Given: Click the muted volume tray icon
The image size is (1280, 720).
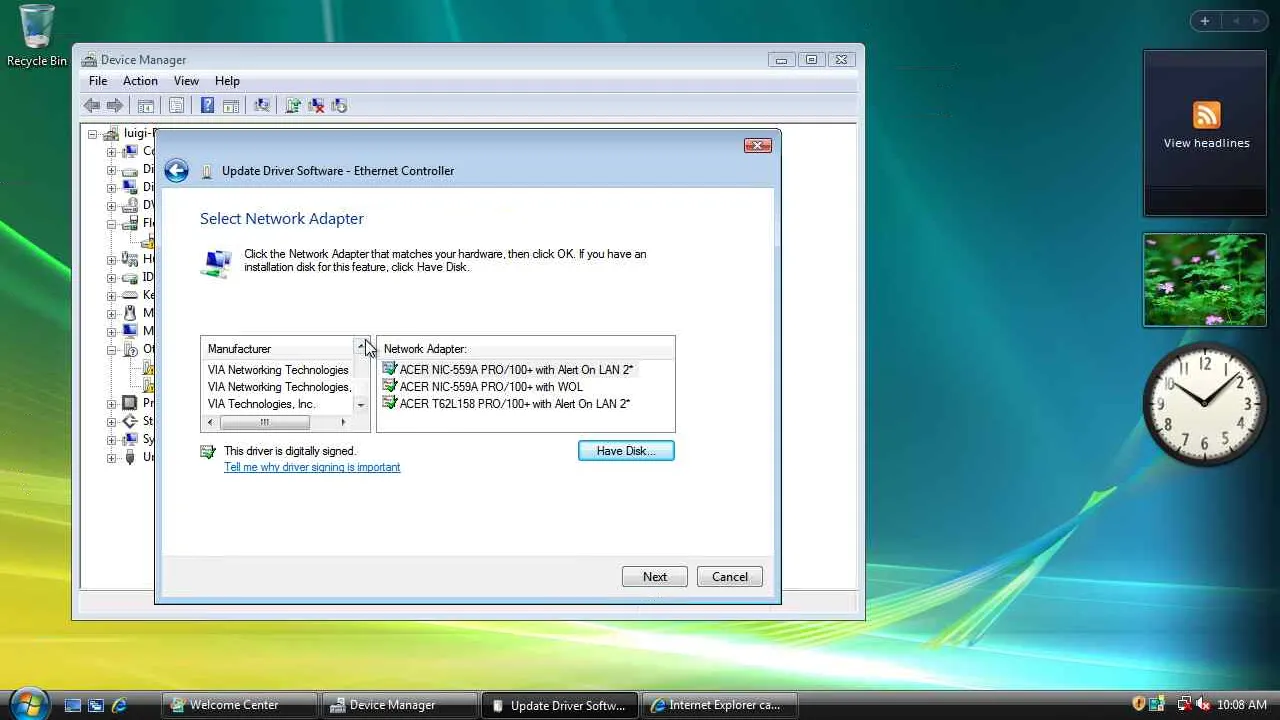Looking at the screenshot, I should click(x=1203, y=705).
